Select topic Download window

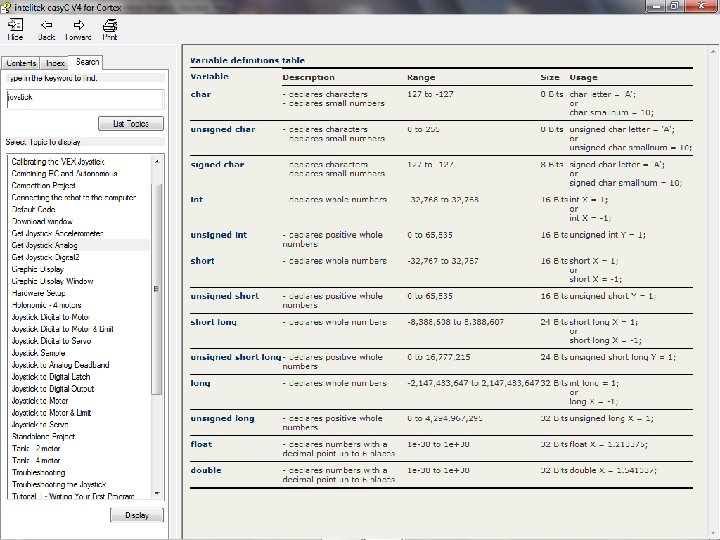[42, 221]
